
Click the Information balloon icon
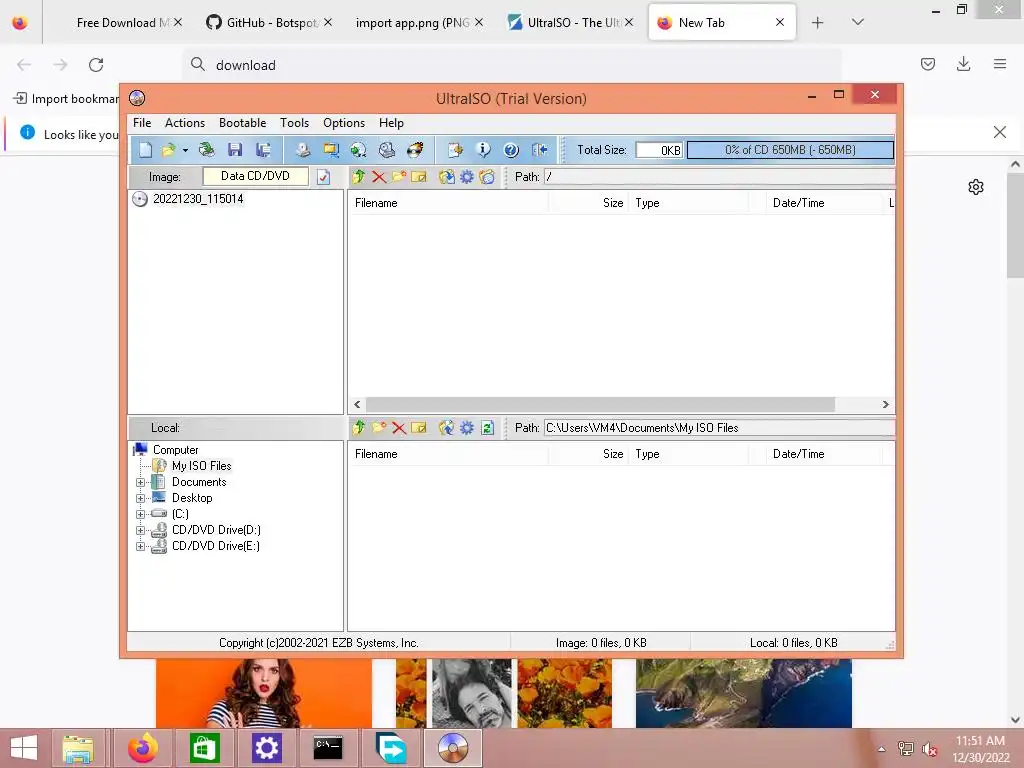click(483, 150)
